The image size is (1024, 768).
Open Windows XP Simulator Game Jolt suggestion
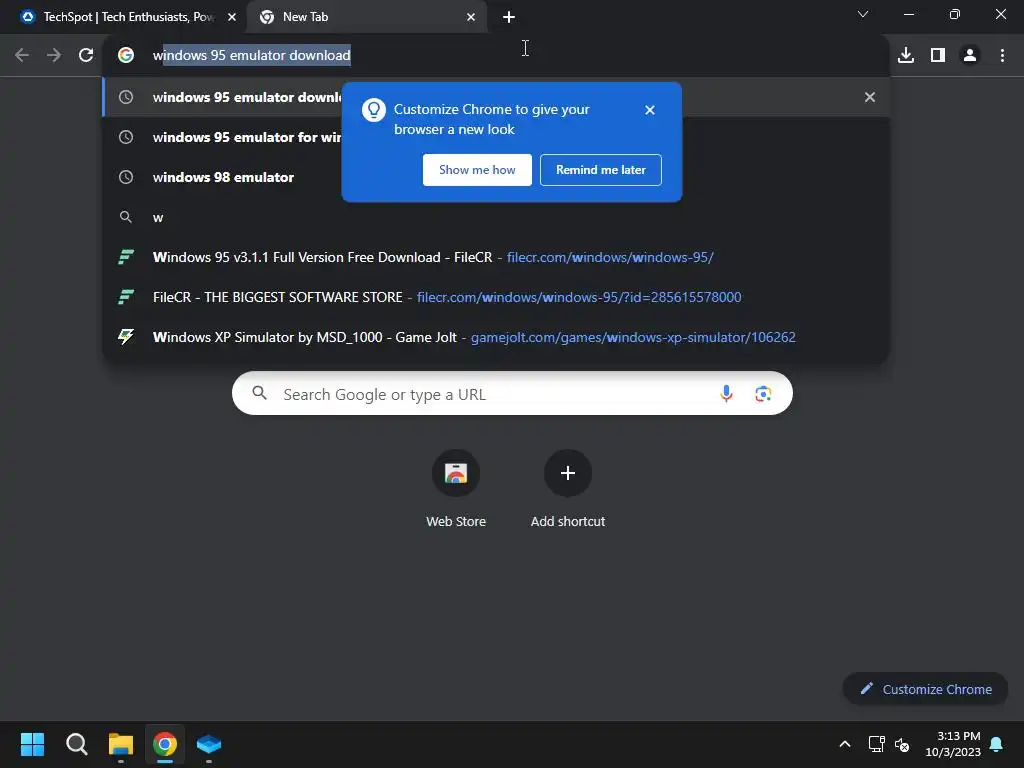496,337
